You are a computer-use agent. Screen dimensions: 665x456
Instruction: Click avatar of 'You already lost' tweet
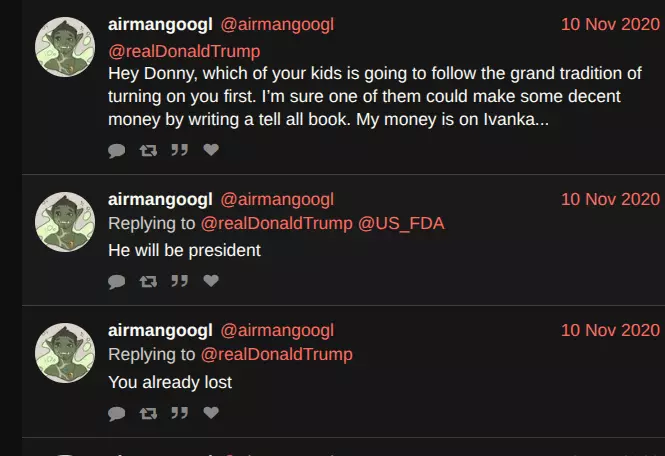coord(65,353)
